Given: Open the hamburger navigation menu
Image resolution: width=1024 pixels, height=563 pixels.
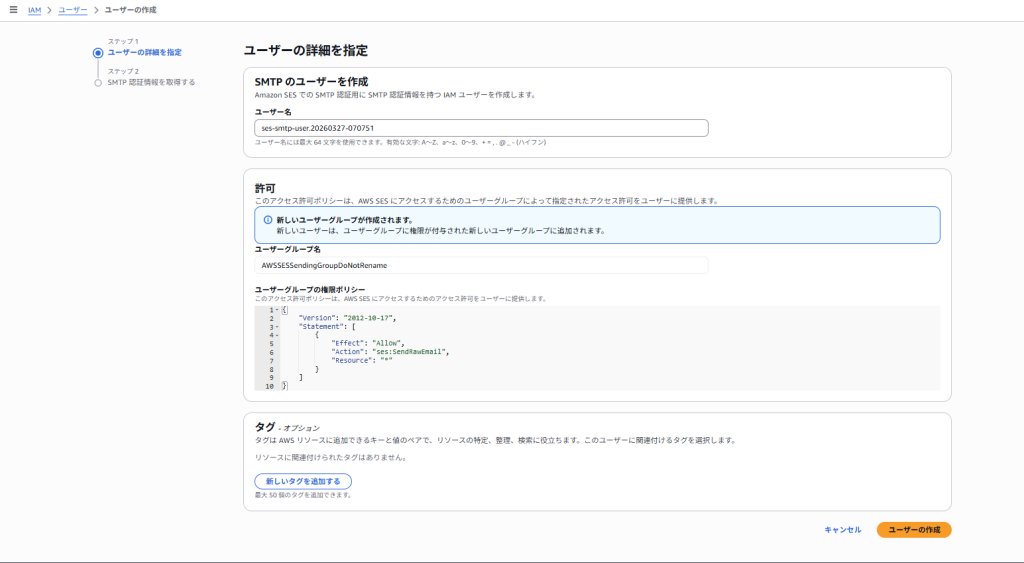Looking at the screenshot, I should point(13,9).
